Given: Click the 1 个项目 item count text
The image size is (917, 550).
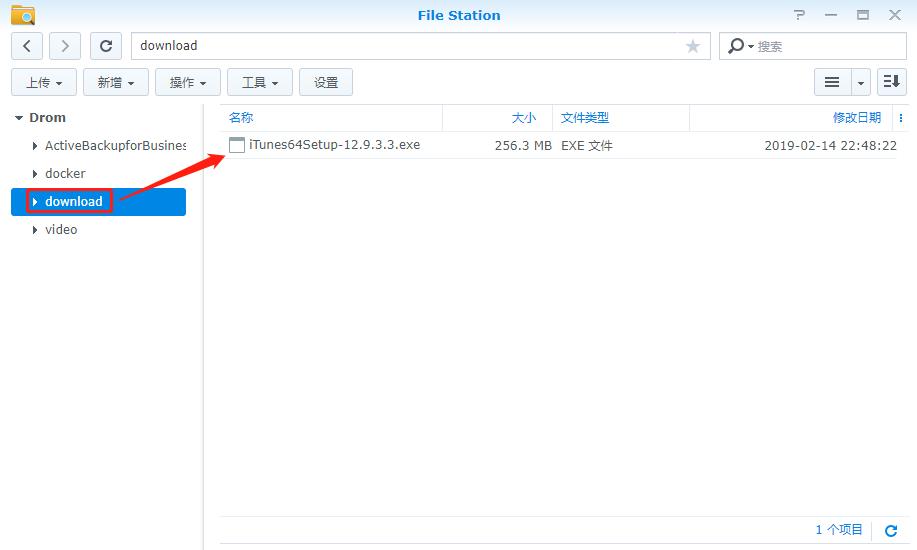Looking at the screenshot, I should coord(839,530).
